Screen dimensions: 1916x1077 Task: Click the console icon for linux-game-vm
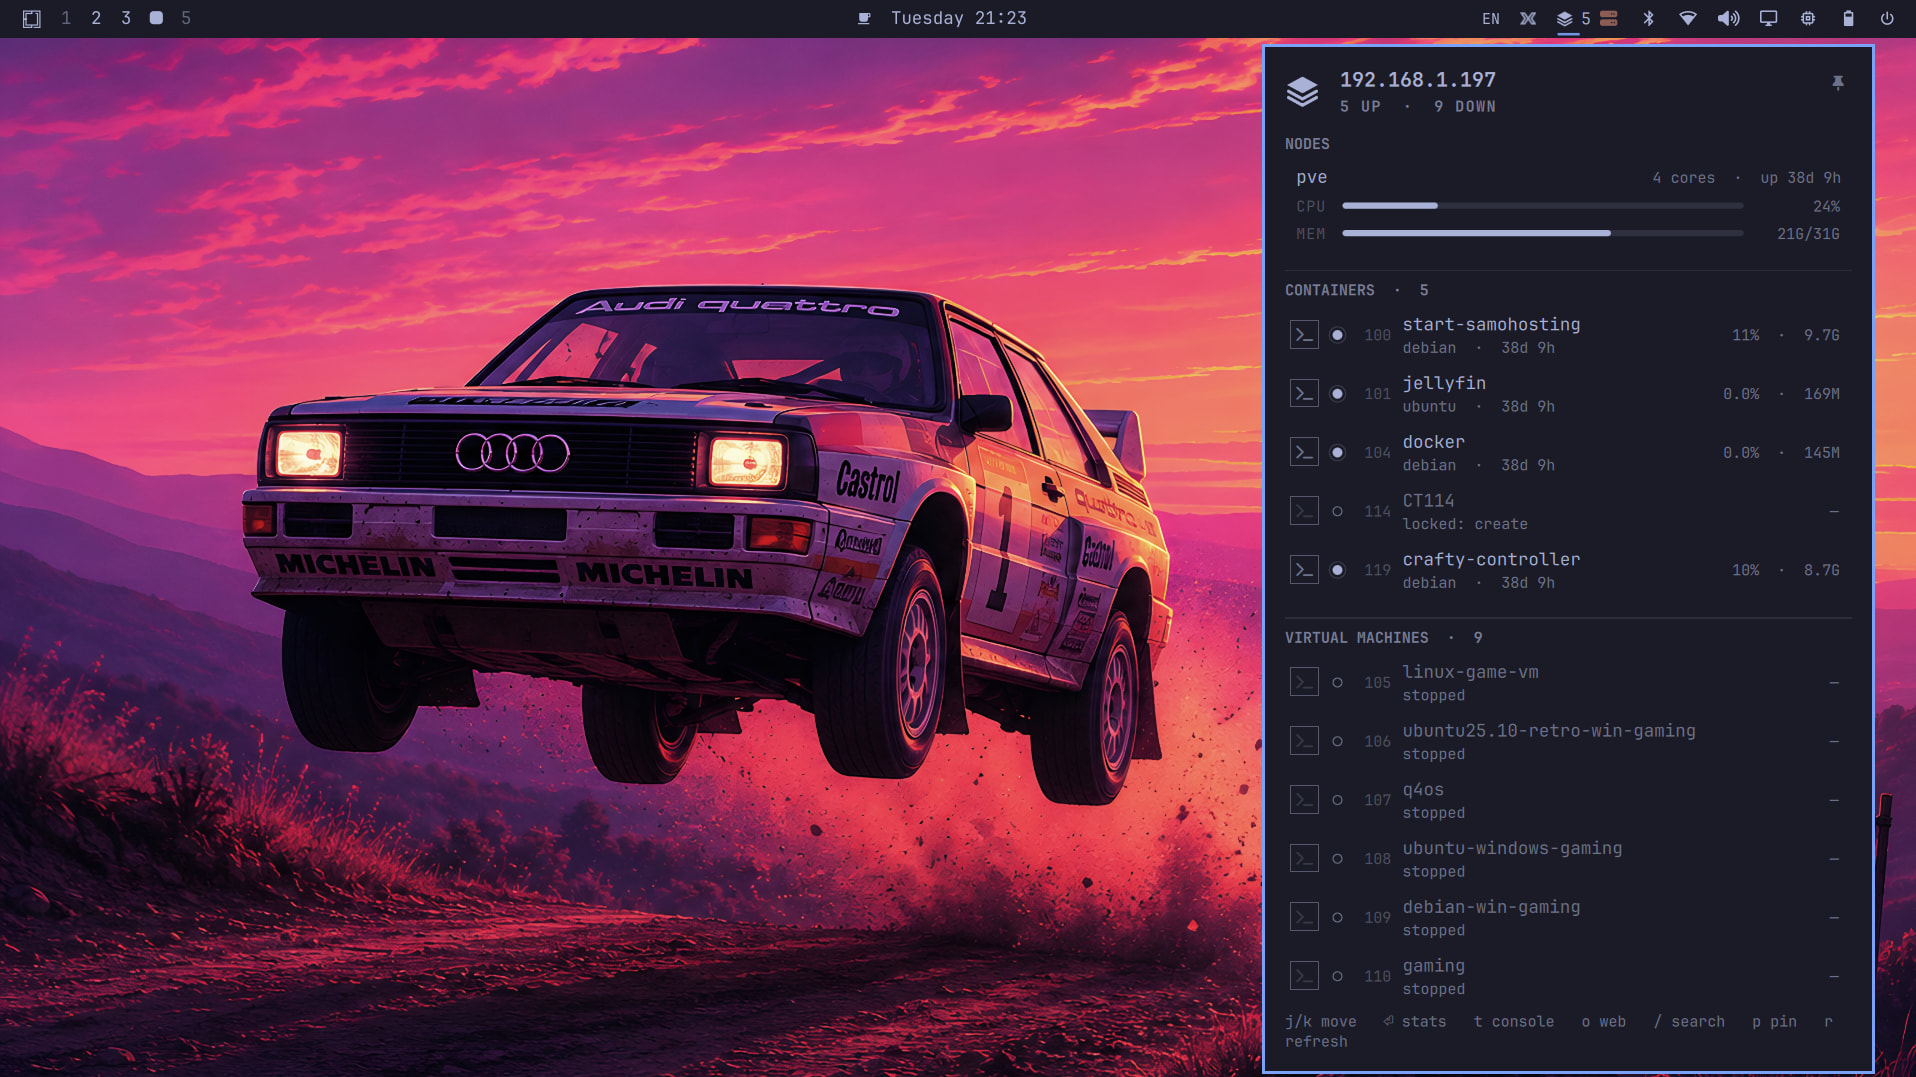1304,683
